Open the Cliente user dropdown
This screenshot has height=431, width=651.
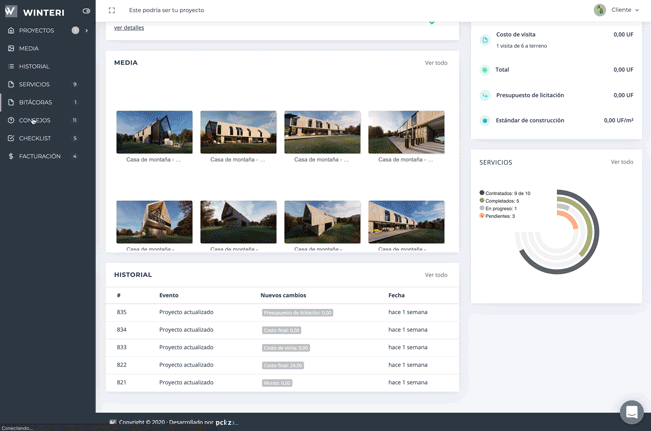coord(625,10)
